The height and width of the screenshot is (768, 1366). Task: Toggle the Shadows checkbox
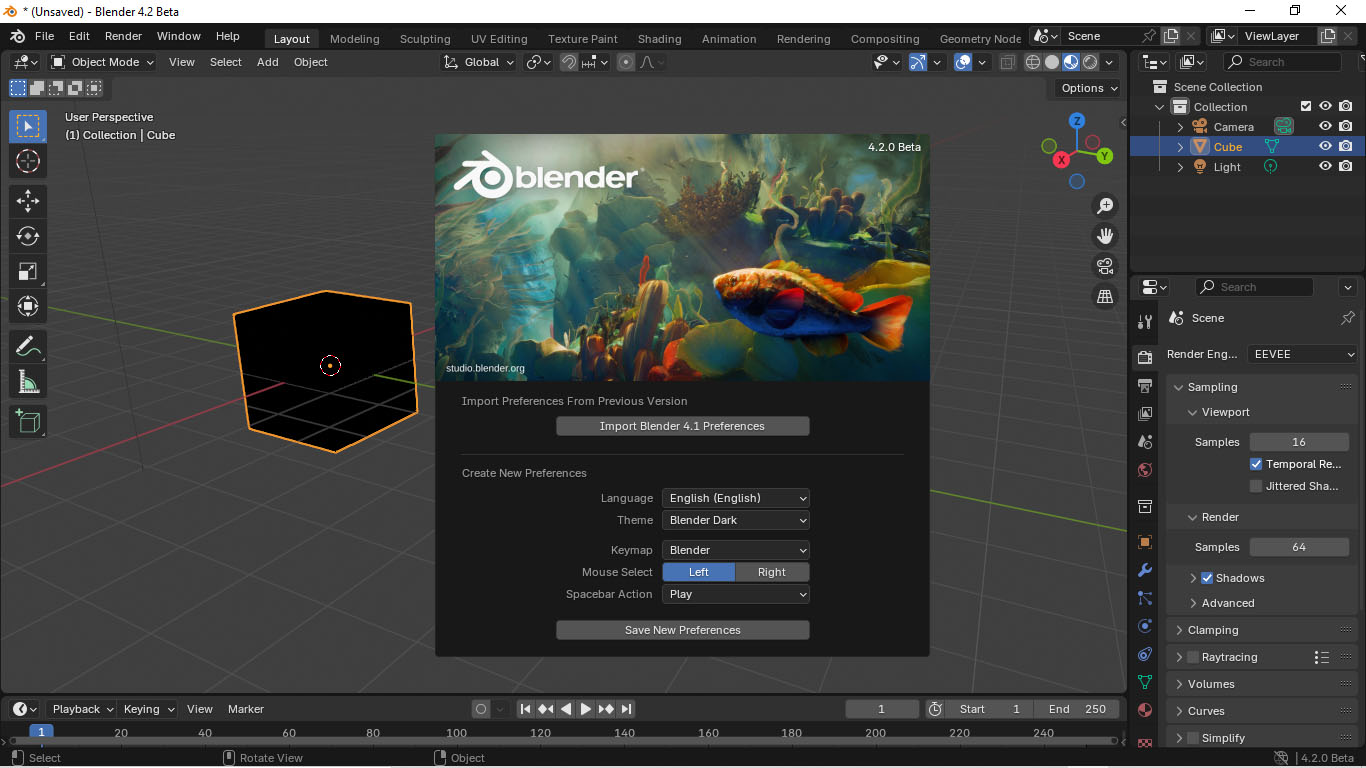[1207, 578]
